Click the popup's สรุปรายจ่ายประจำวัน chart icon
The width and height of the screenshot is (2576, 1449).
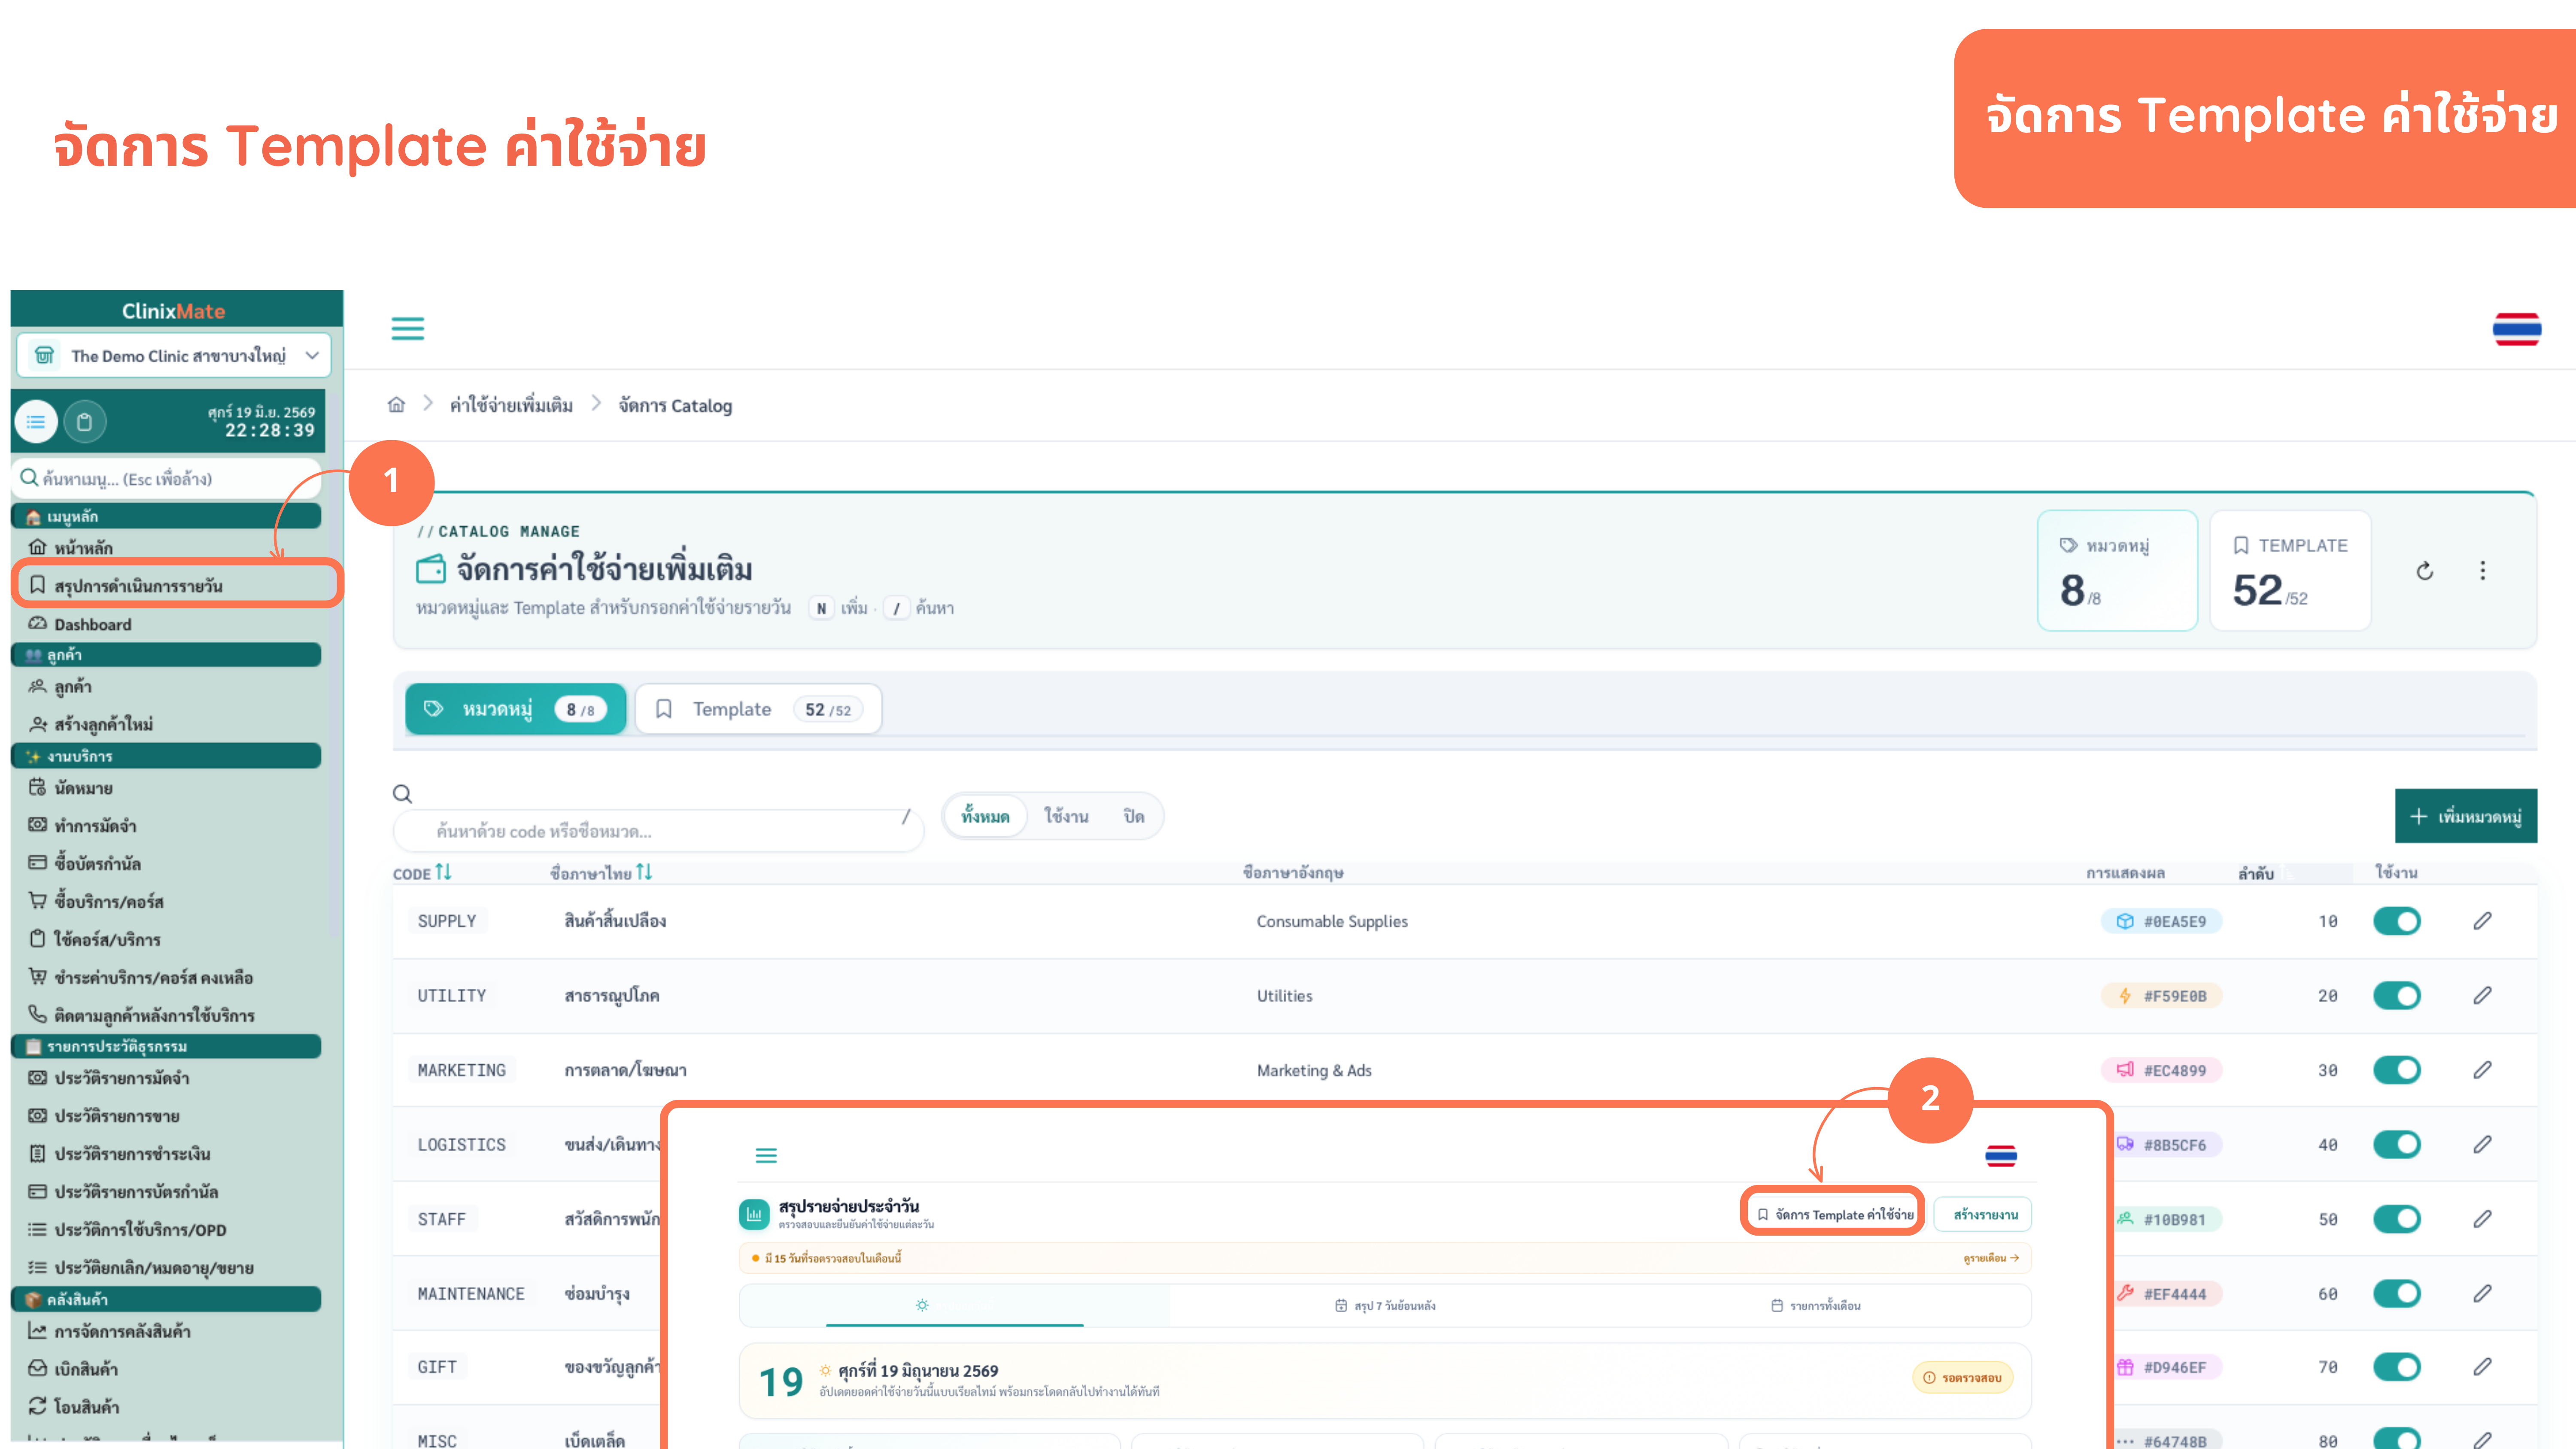(x=754, y=1214)
